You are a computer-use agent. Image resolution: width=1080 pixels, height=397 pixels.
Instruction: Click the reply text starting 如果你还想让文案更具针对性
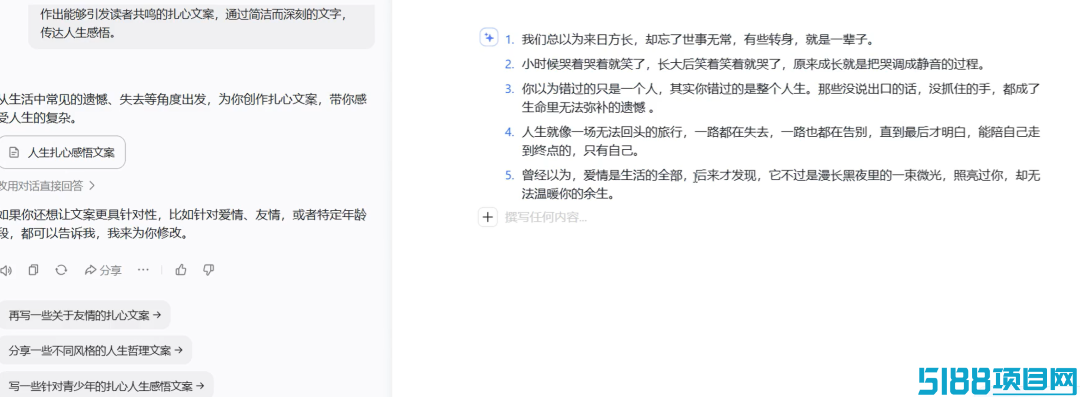[183, 225]
